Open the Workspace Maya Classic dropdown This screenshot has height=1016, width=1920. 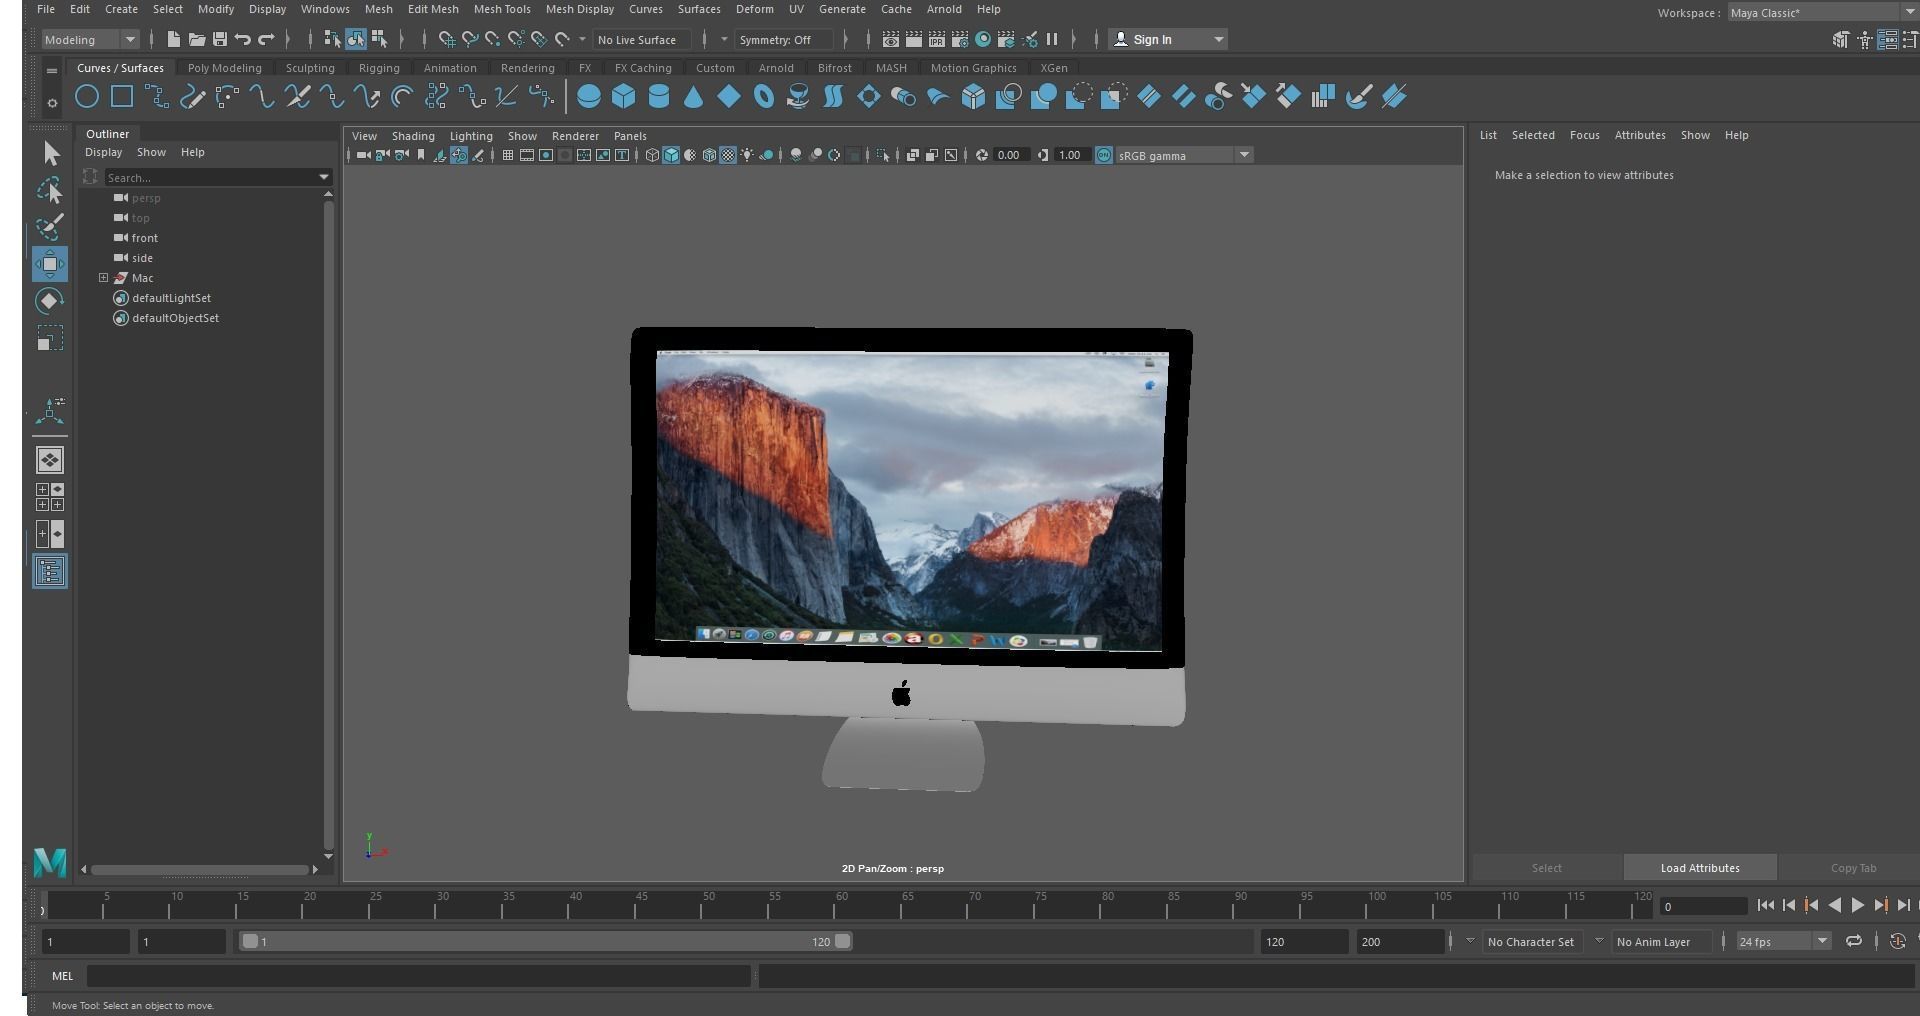point(1822,13)
